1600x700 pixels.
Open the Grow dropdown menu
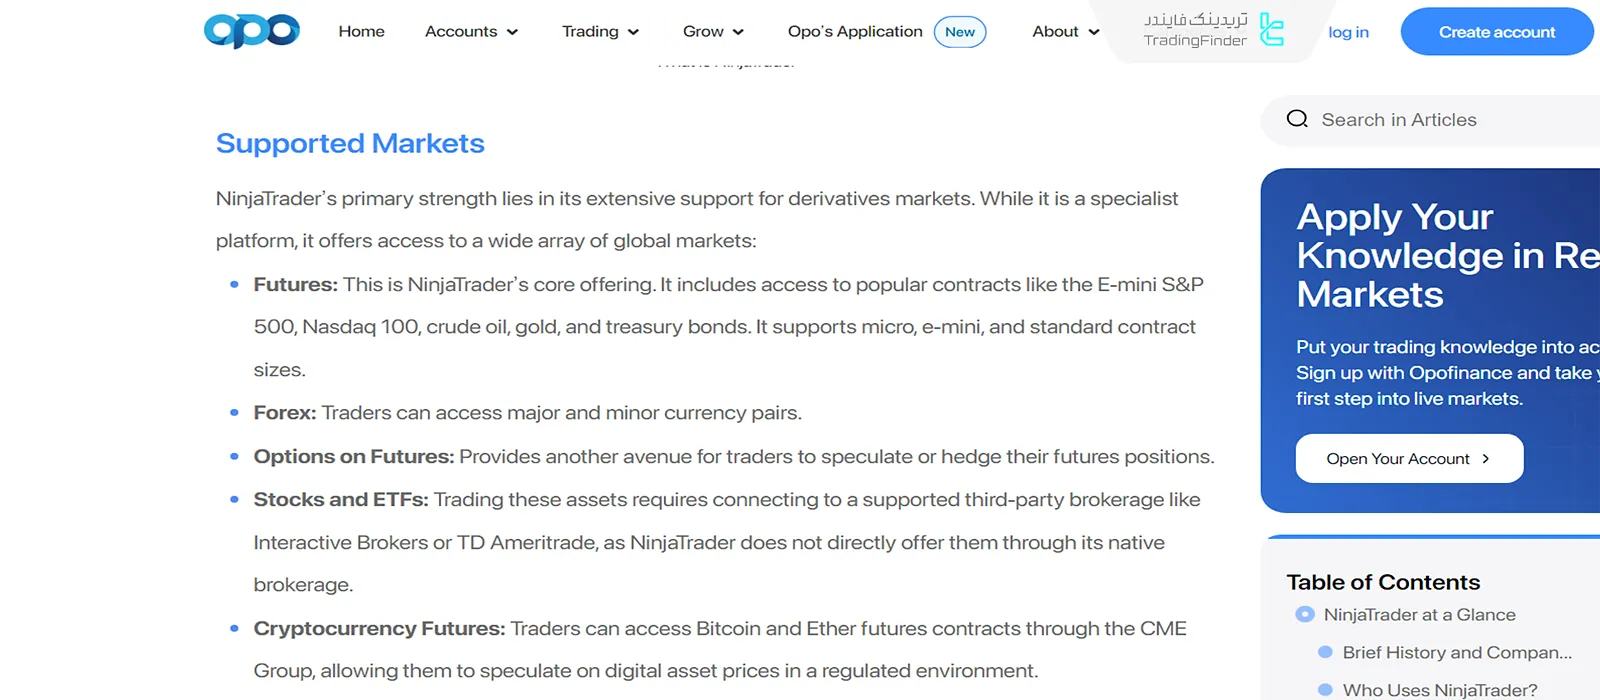713,32
